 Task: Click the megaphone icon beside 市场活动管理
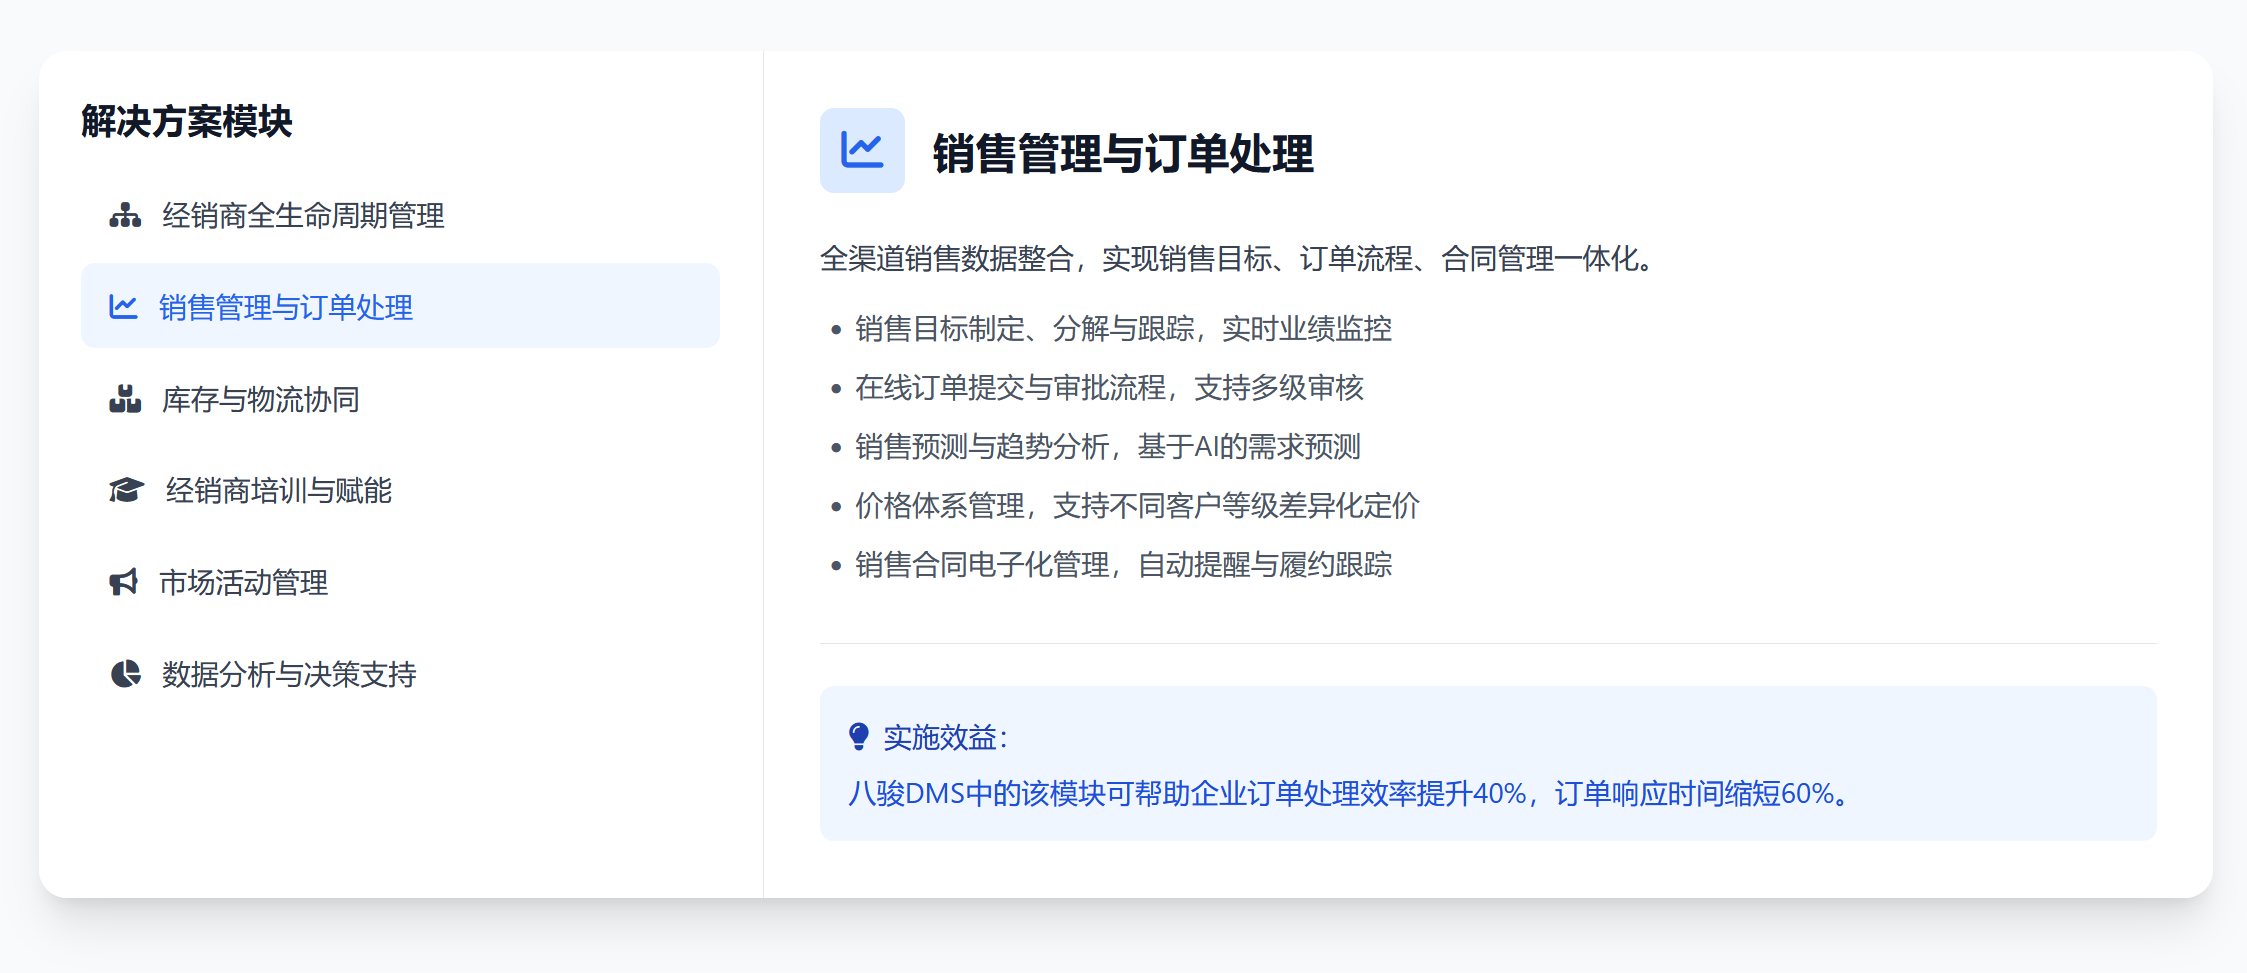[123, 582]
